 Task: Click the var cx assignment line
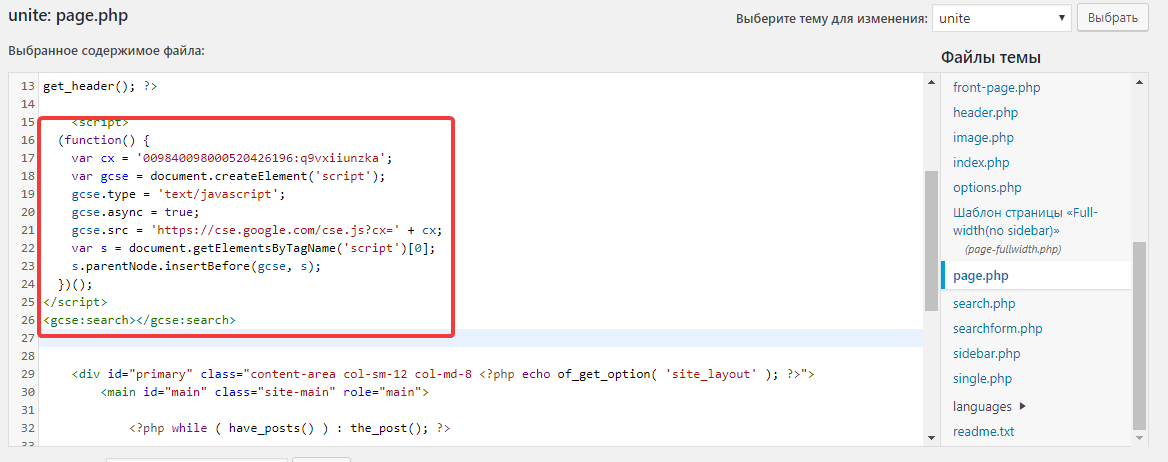[232, 158]
